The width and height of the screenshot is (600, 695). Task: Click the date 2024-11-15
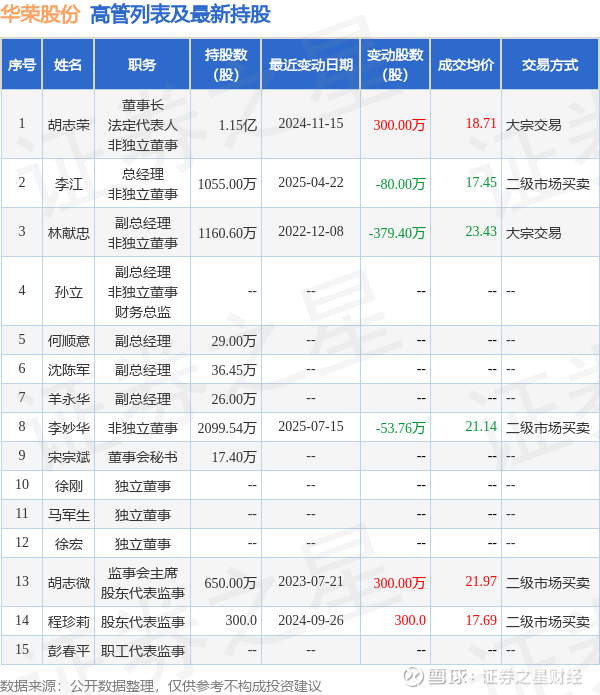[x=311, y=123]
